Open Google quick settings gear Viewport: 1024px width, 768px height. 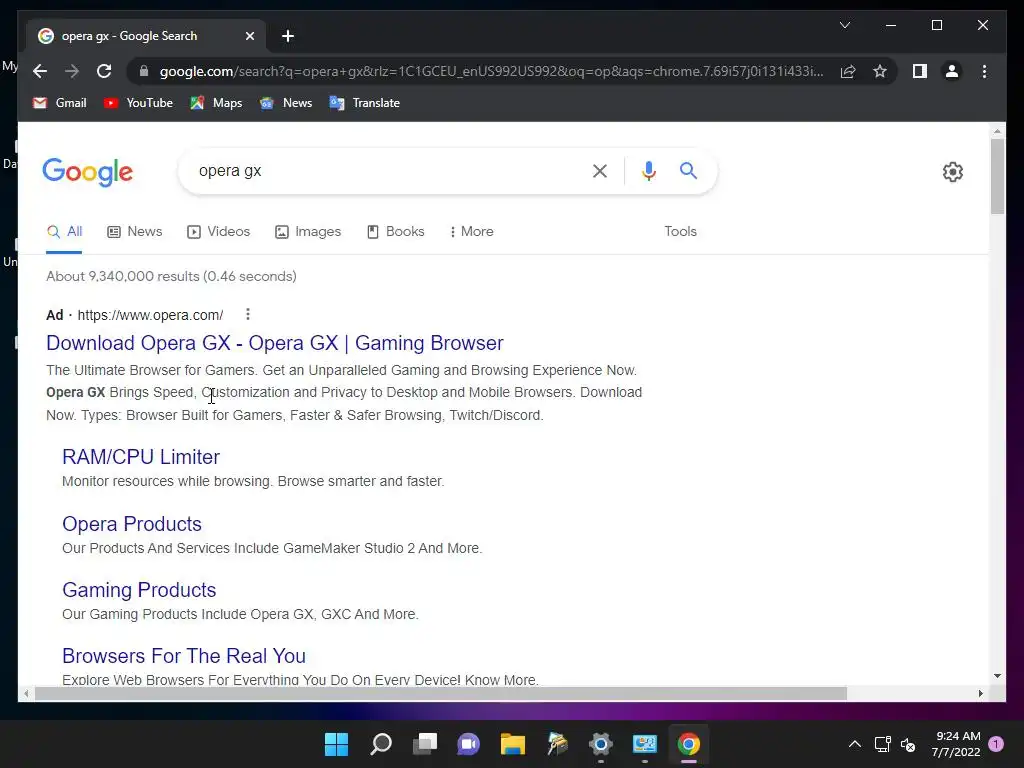(x=953, y=172)
